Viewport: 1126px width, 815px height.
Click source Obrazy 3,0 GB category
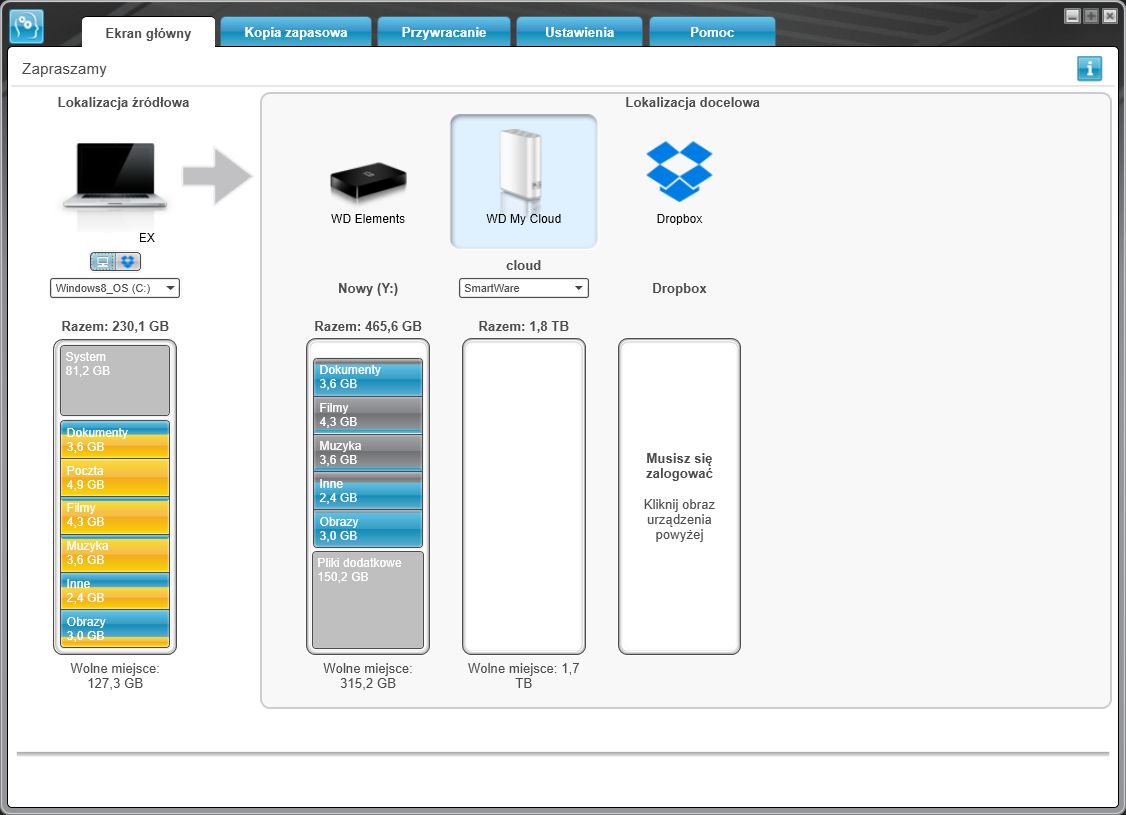coord(115,628)
